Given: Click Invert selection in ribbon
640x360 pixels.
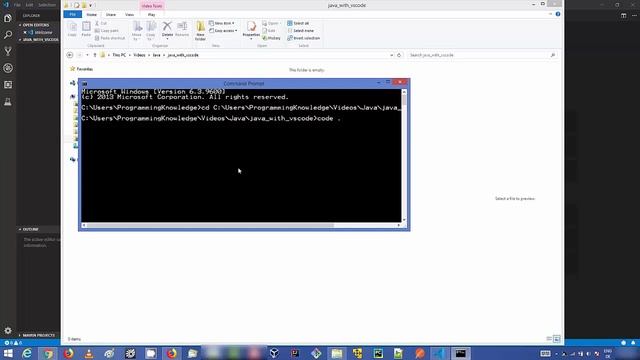Looking at the screenshot, I should tap(304, 38).
